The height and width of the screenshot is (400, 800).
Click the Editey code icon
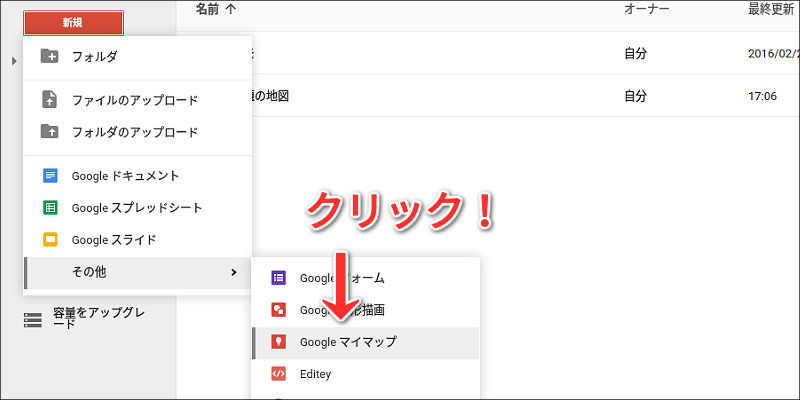tap(278, 374)
